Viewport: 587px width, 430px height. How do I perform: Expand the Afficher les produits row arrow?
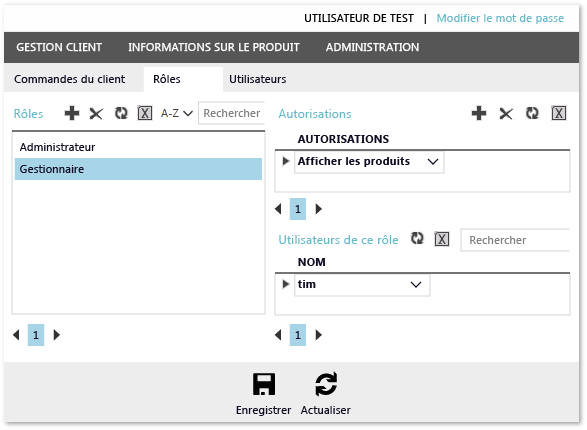(x=286, y=161)
